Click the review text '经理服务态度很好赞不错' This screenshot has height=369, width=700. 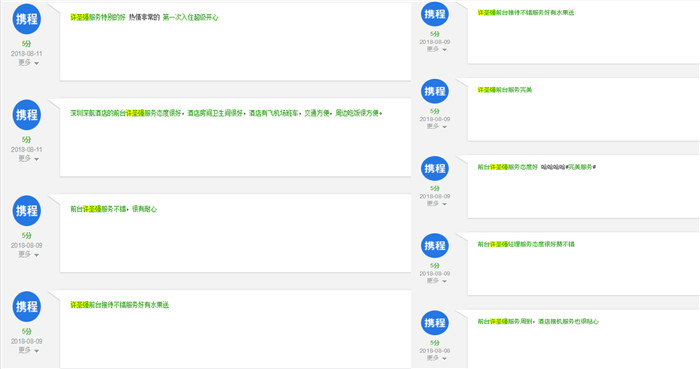click(541, 244)
